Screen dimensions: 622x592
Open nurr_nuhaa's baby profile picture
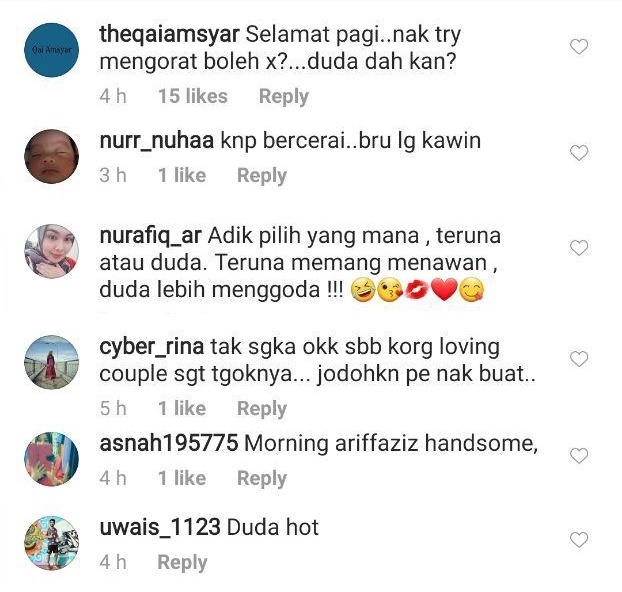point(52,156)
